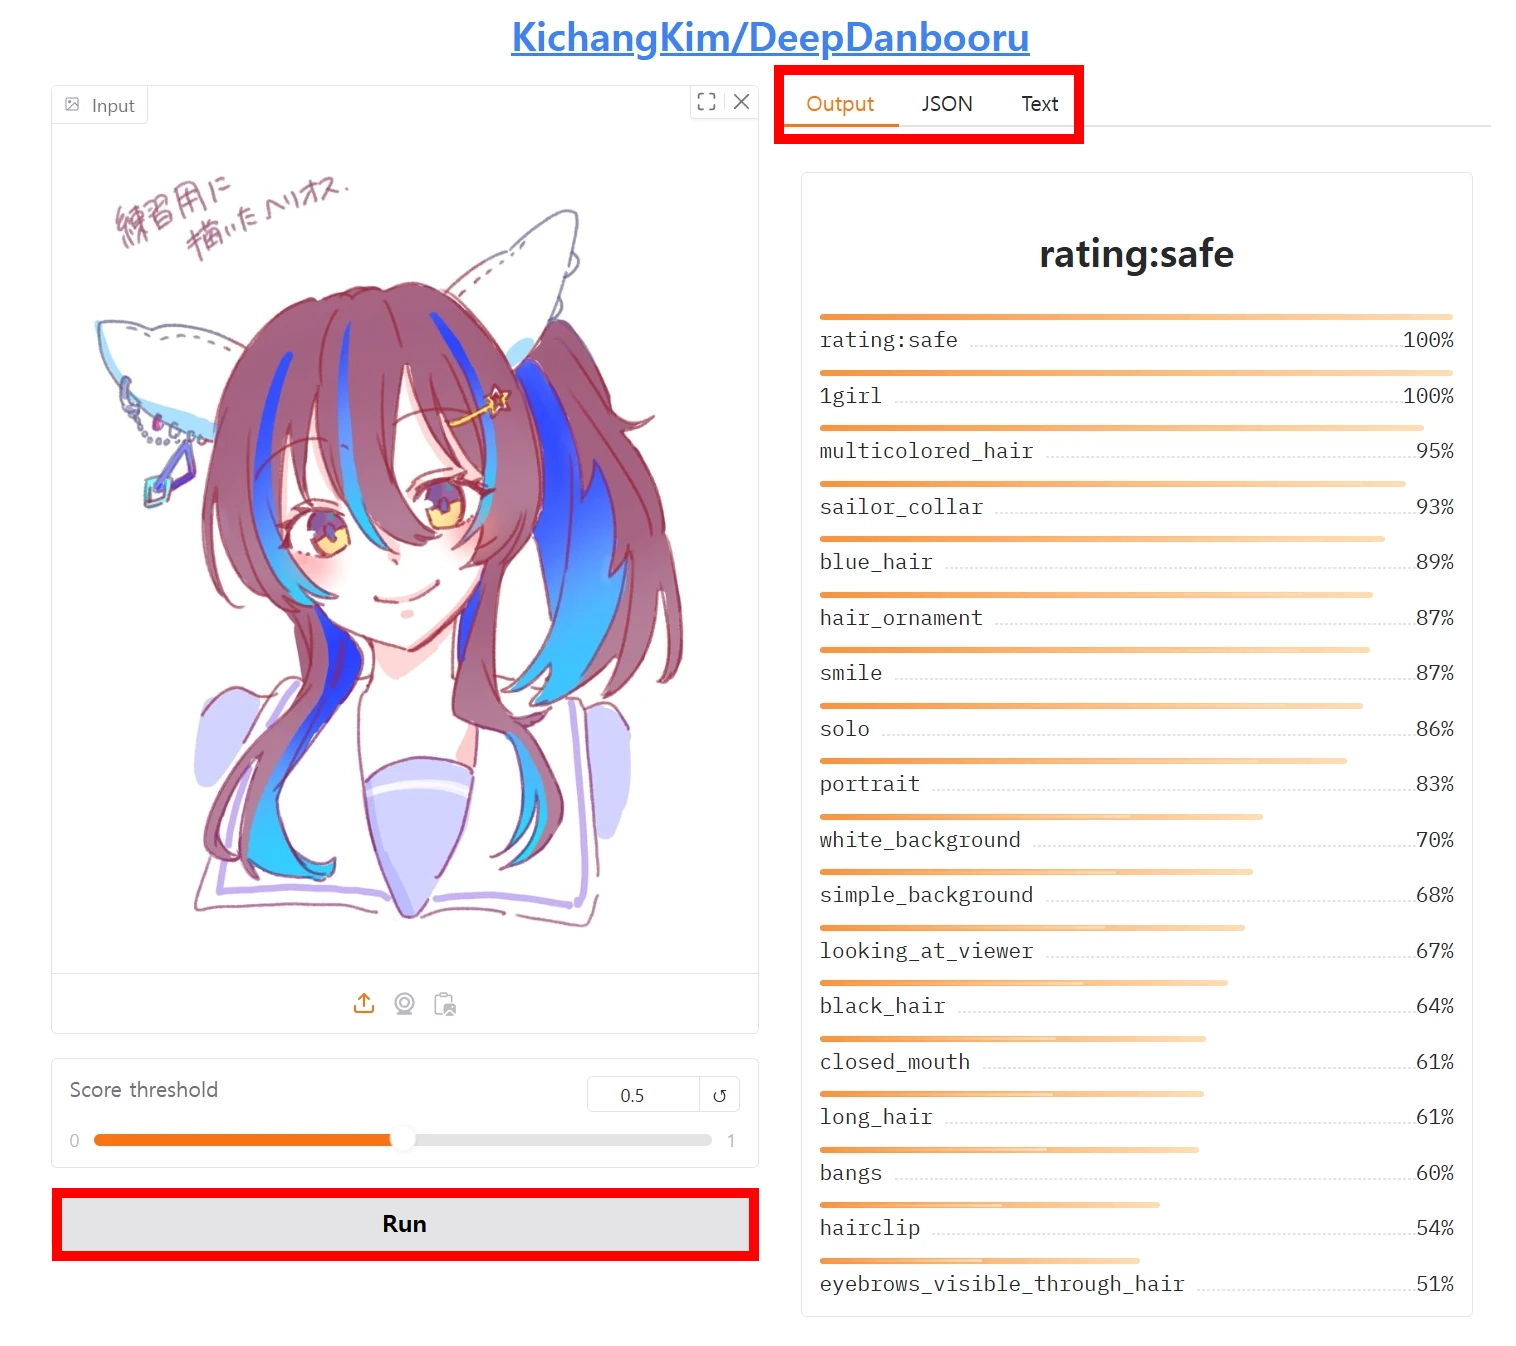Select the Output tab
Viewport: 1516px width, 1346px height.
[840, 104]
